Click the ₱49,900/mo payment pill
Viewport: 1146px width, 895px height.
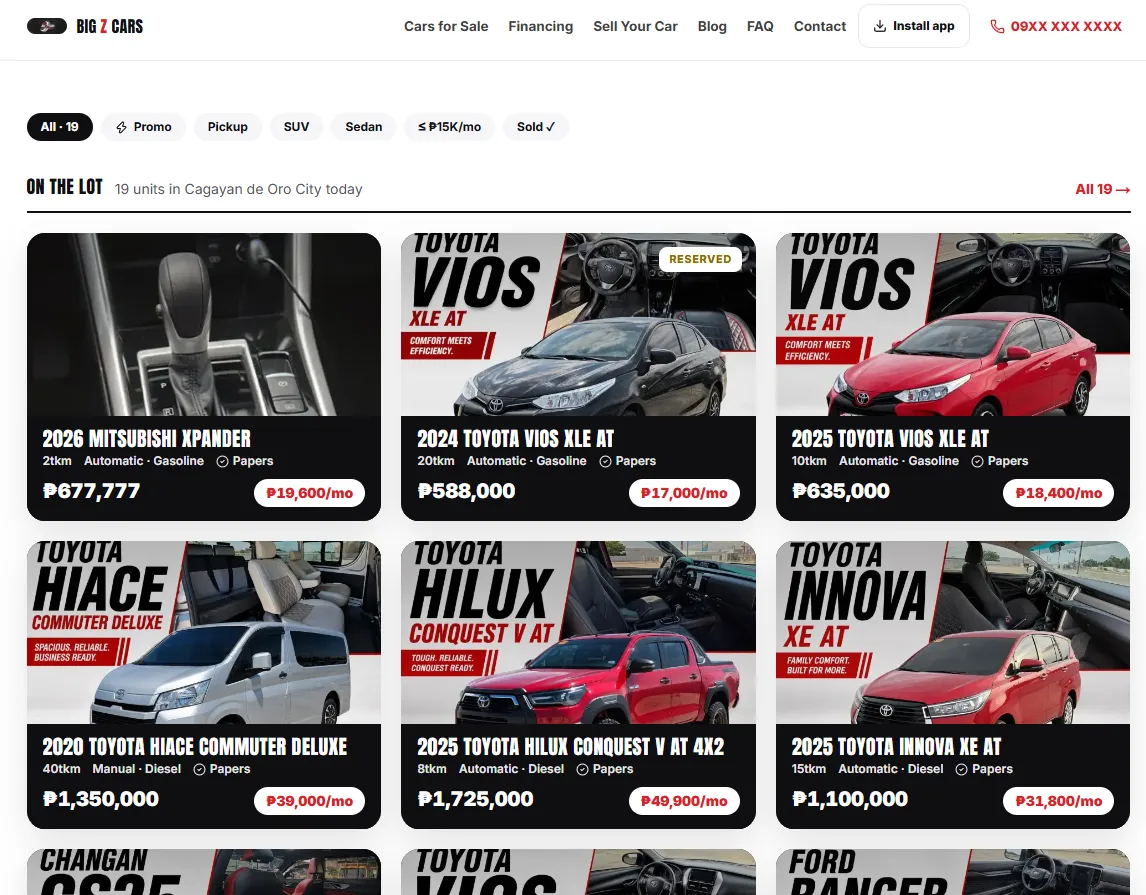tap(684, 801)
